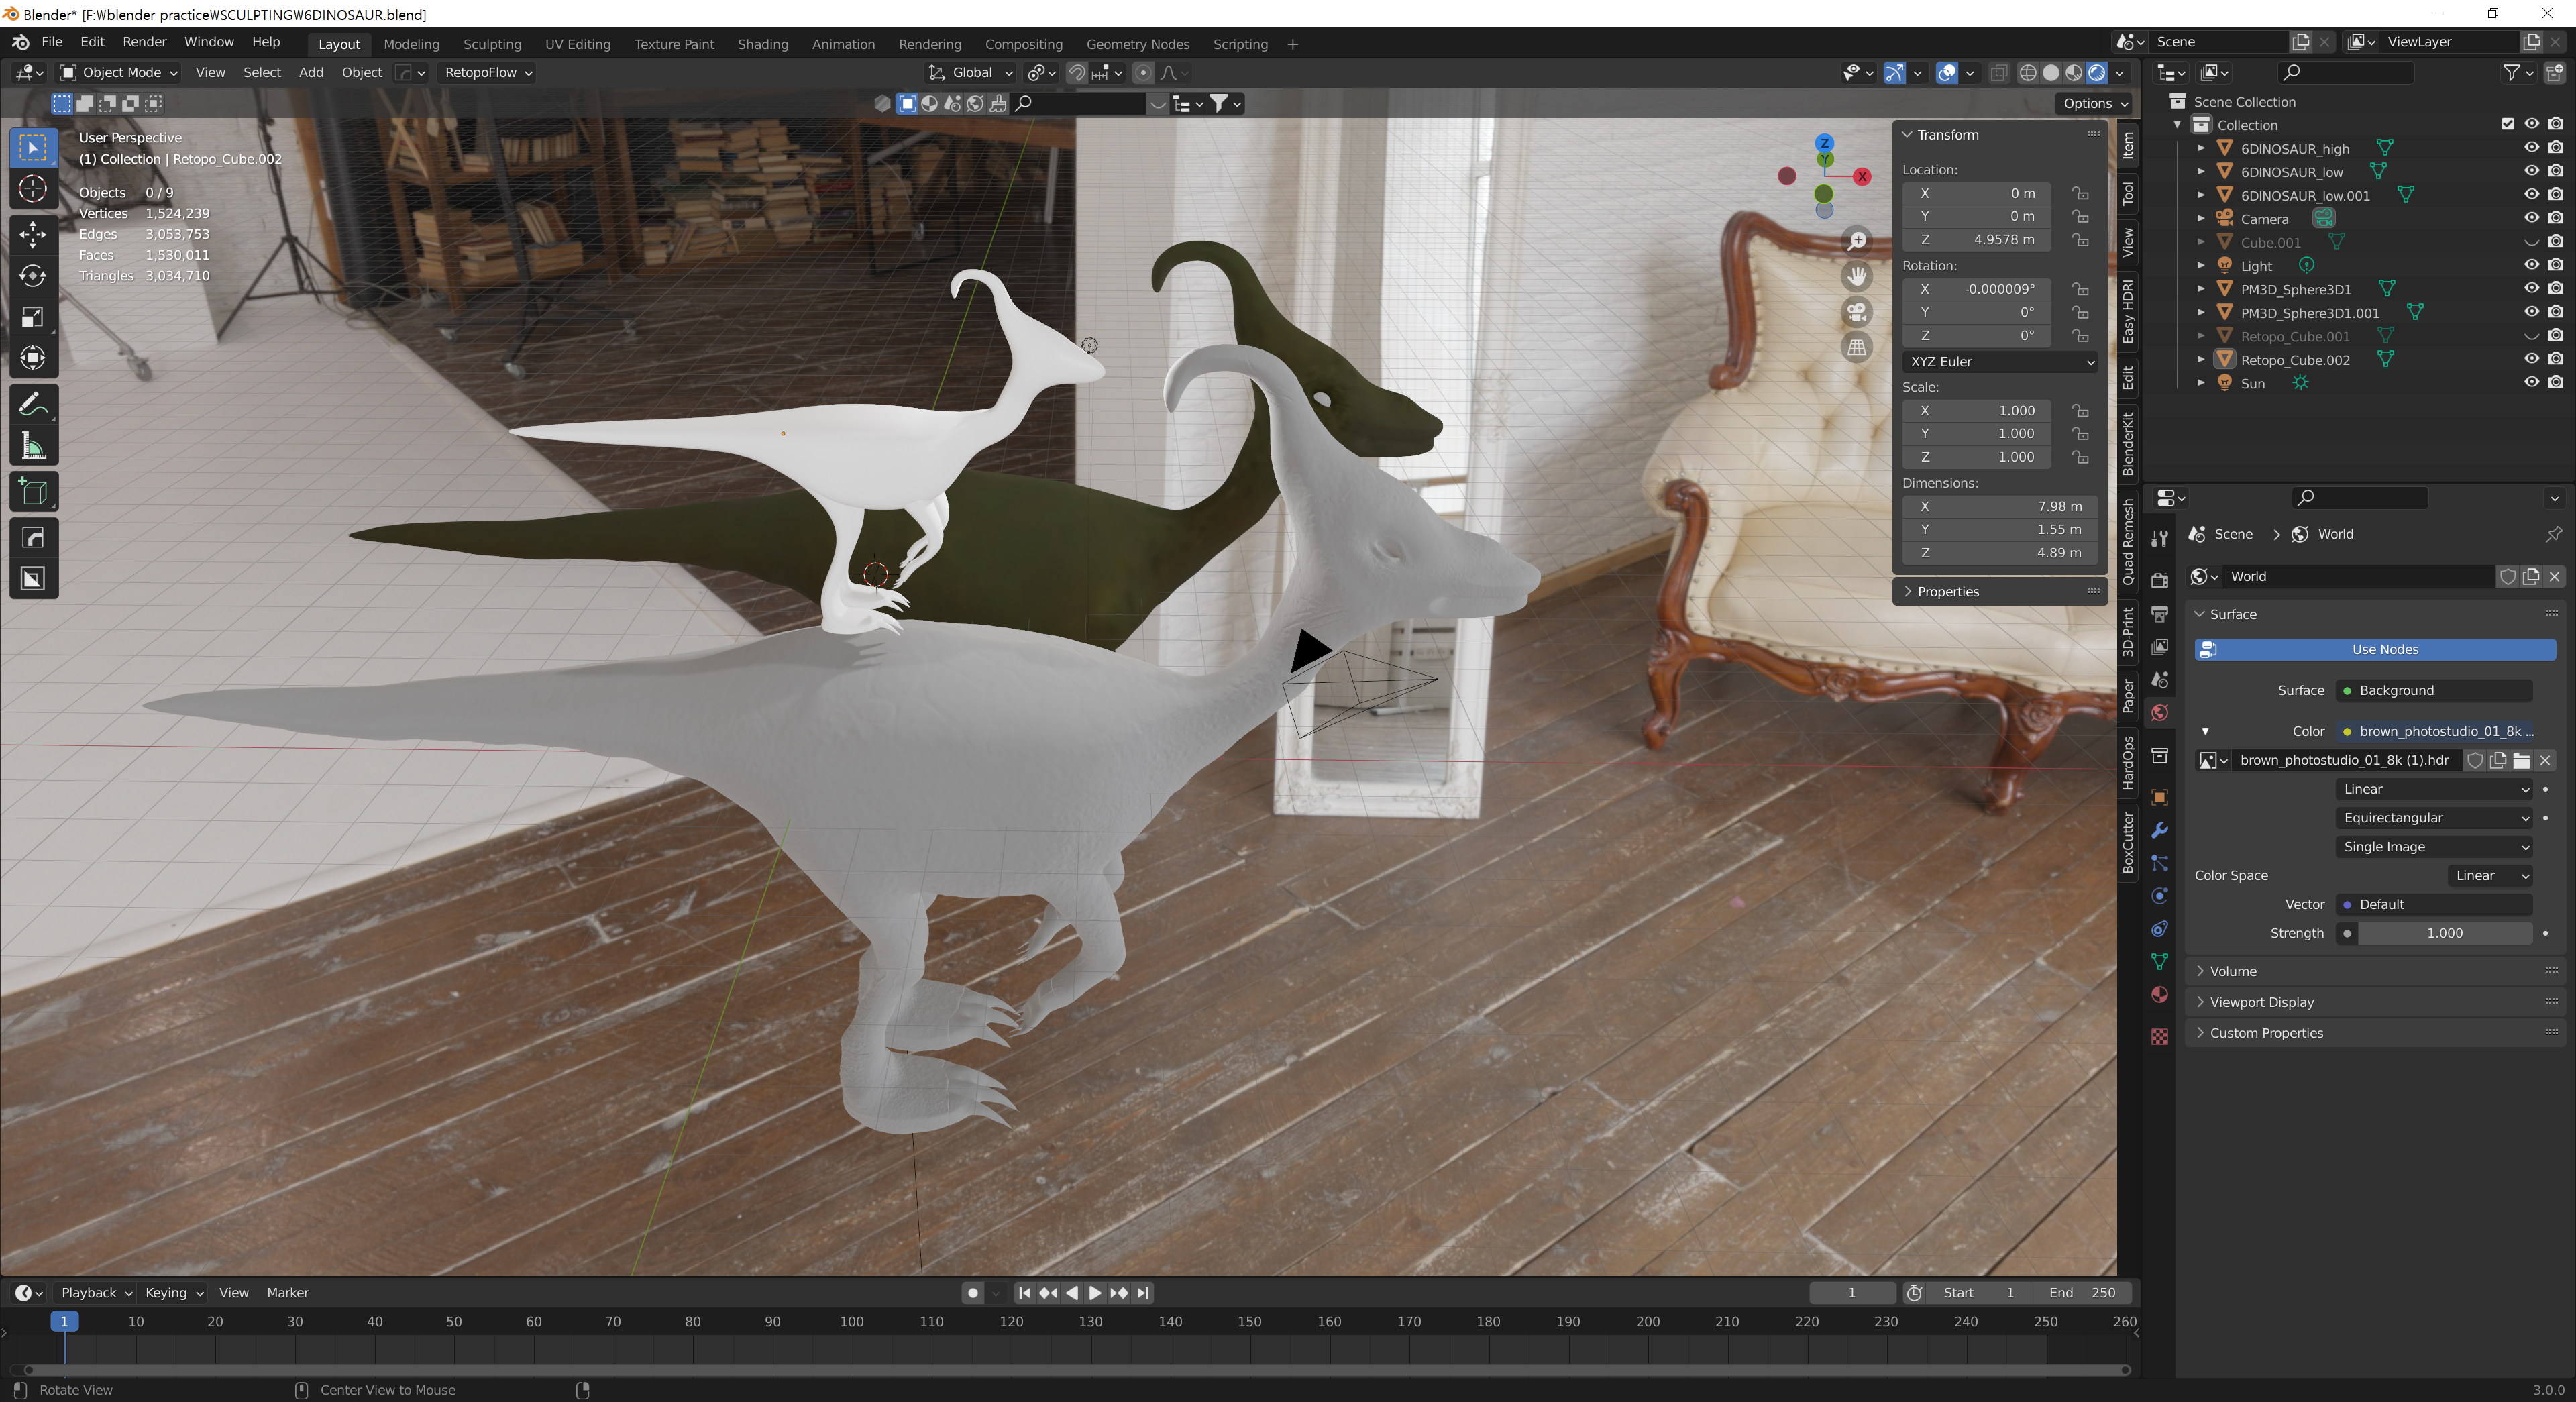Open the Equirectangular projection dropdown
This screenshot has width=2576, height=1402.
pyautogui.click(x=2434, y=818)
